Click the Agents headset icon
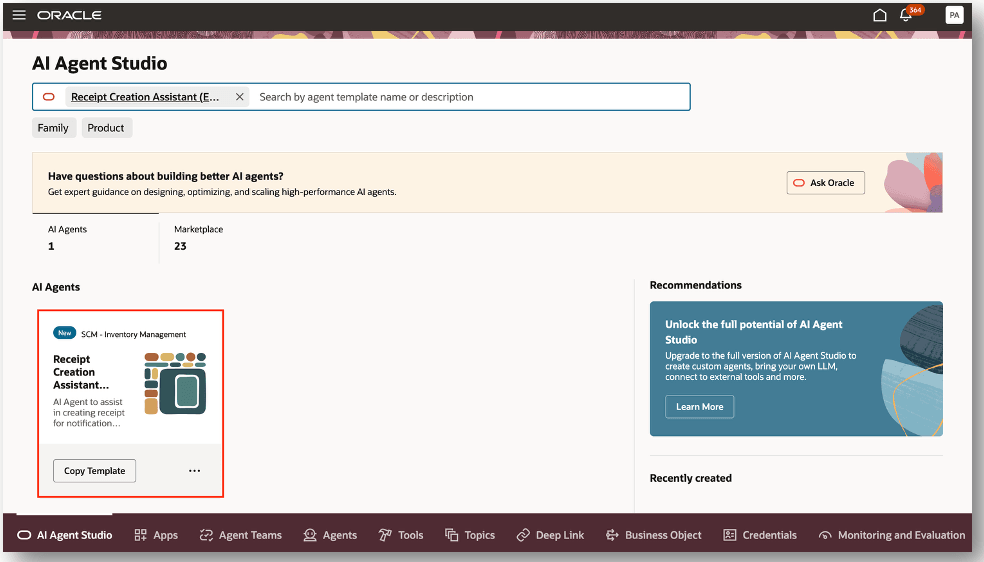Viewport: 984px width, 562px height. pyautogui.click(x=310, y=535)
